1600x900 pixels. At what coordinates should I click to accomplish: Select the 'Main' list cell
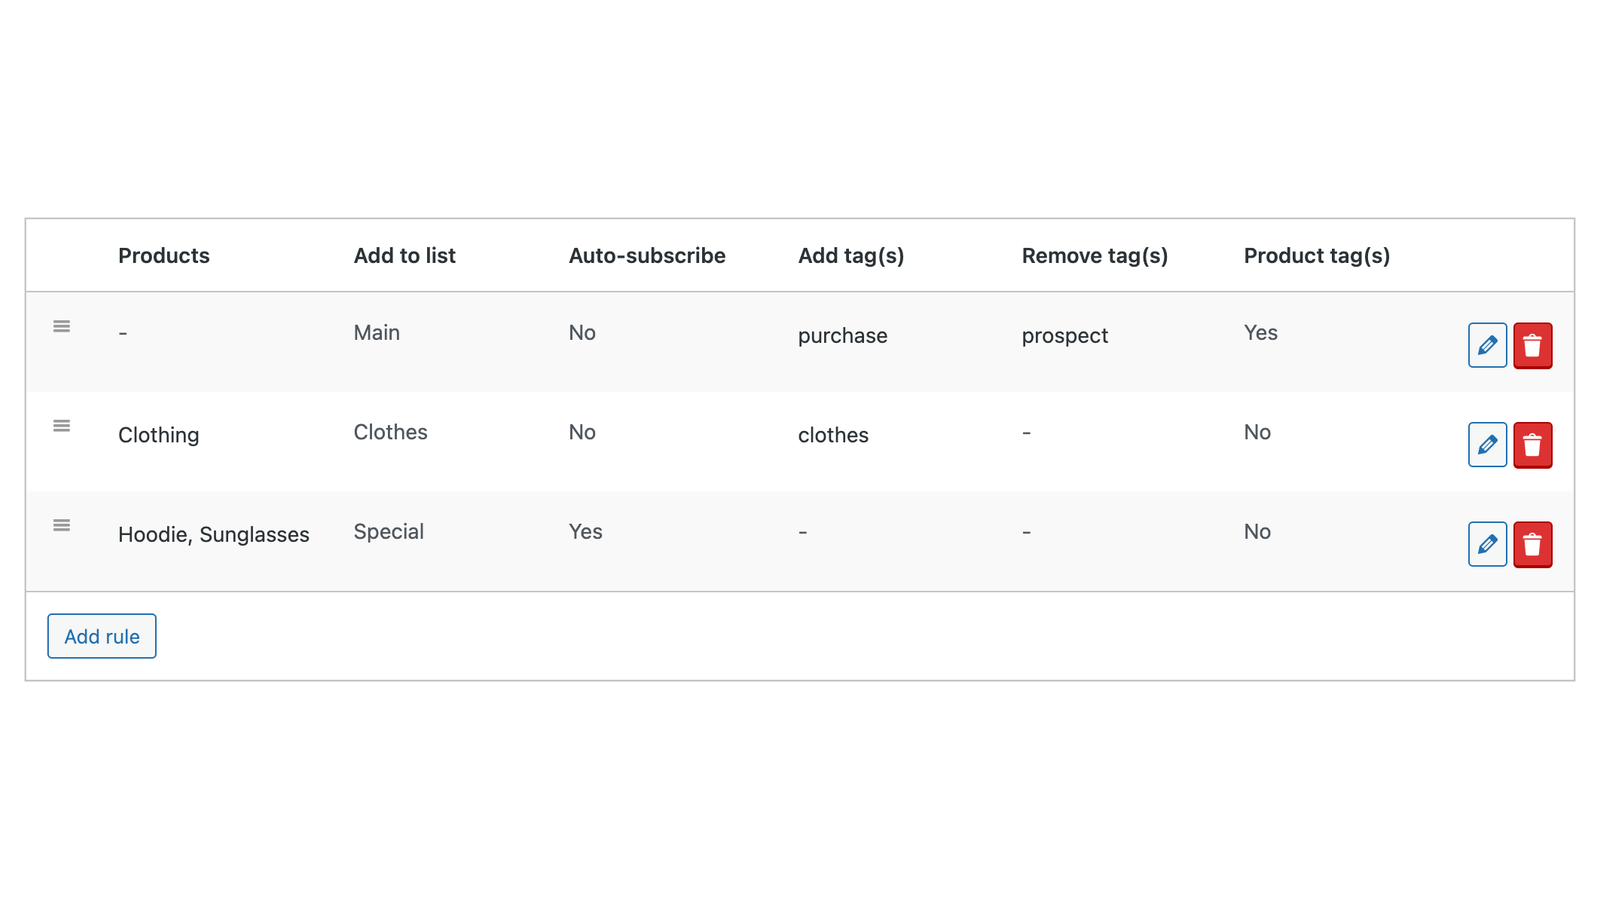coord(377,333)
